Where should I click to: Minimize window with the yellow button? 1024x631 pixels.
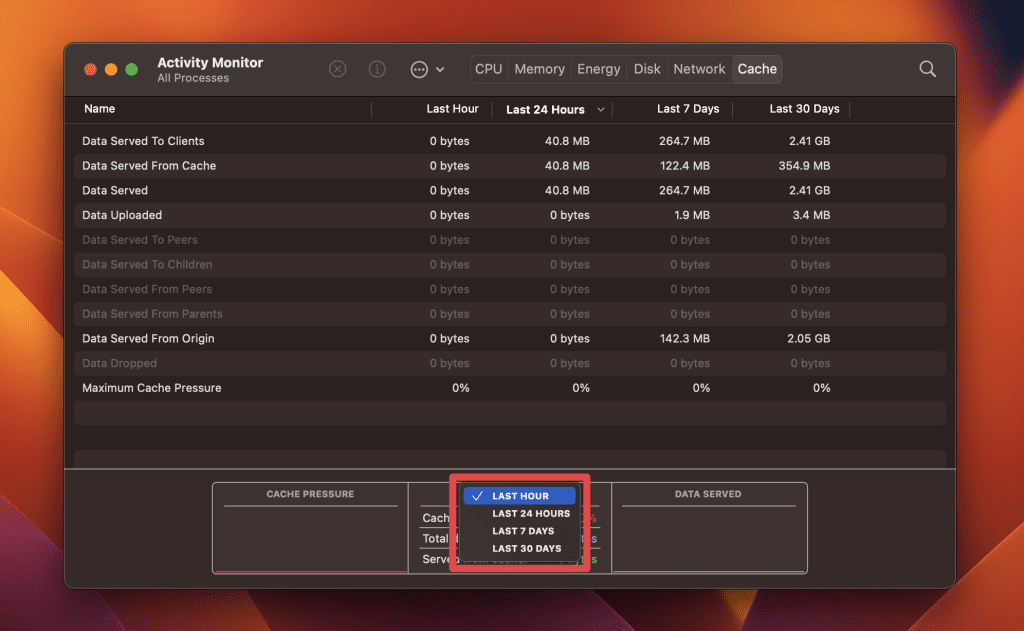tap(111, 69)
